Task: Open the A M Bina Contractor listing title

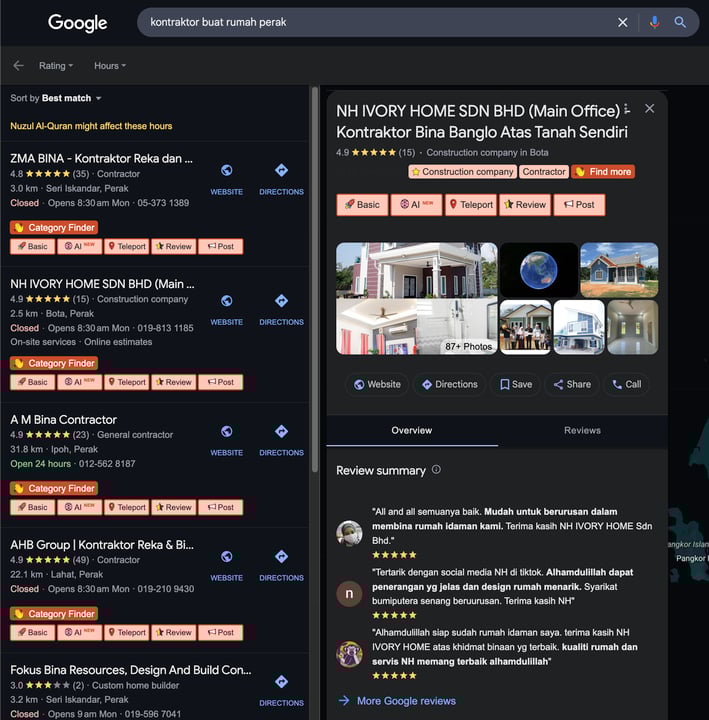Action: tap(63, 420)
